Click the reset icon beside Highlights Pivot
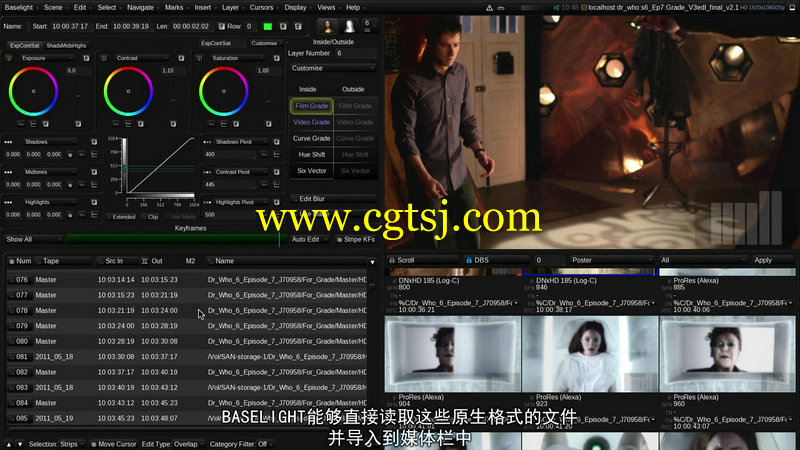 click(277, 203)
